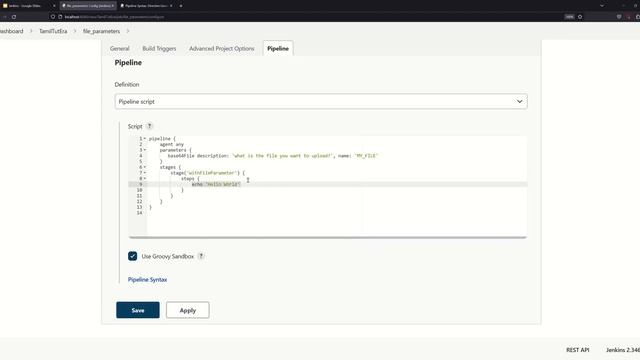Click the base64File parameter line in script

coord(273,156)
